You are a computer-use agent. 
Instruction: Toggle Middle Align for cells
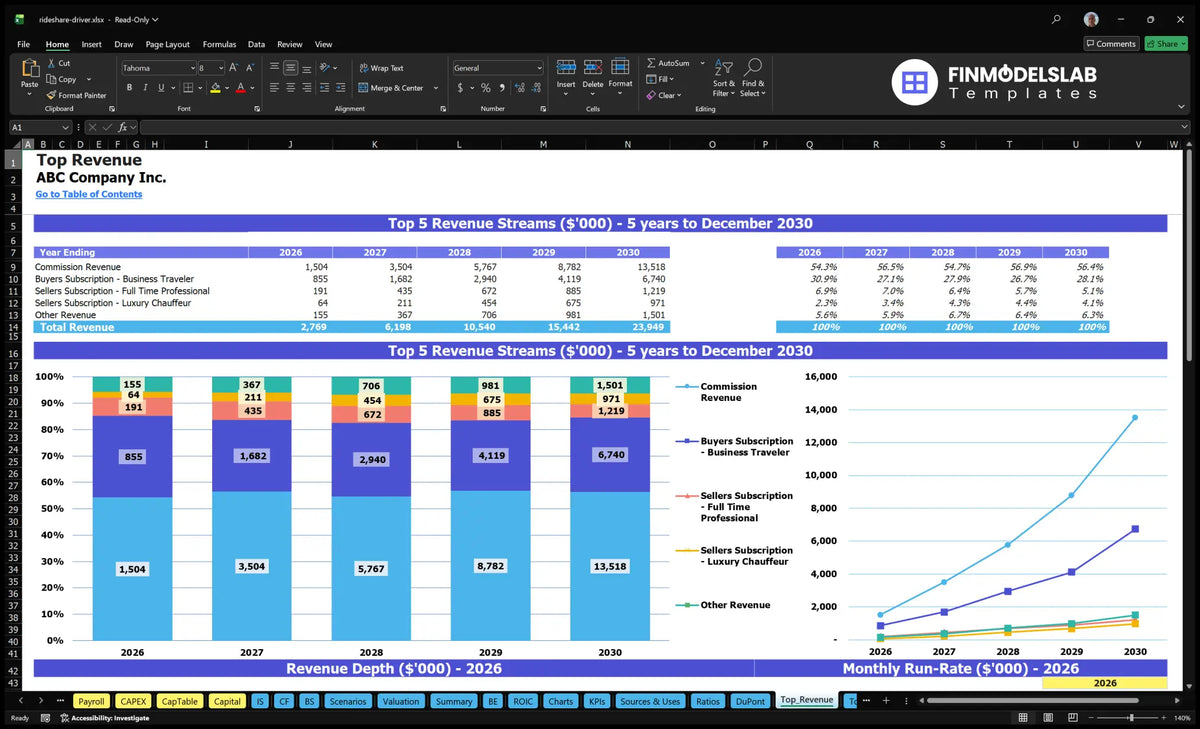point(290,68)
